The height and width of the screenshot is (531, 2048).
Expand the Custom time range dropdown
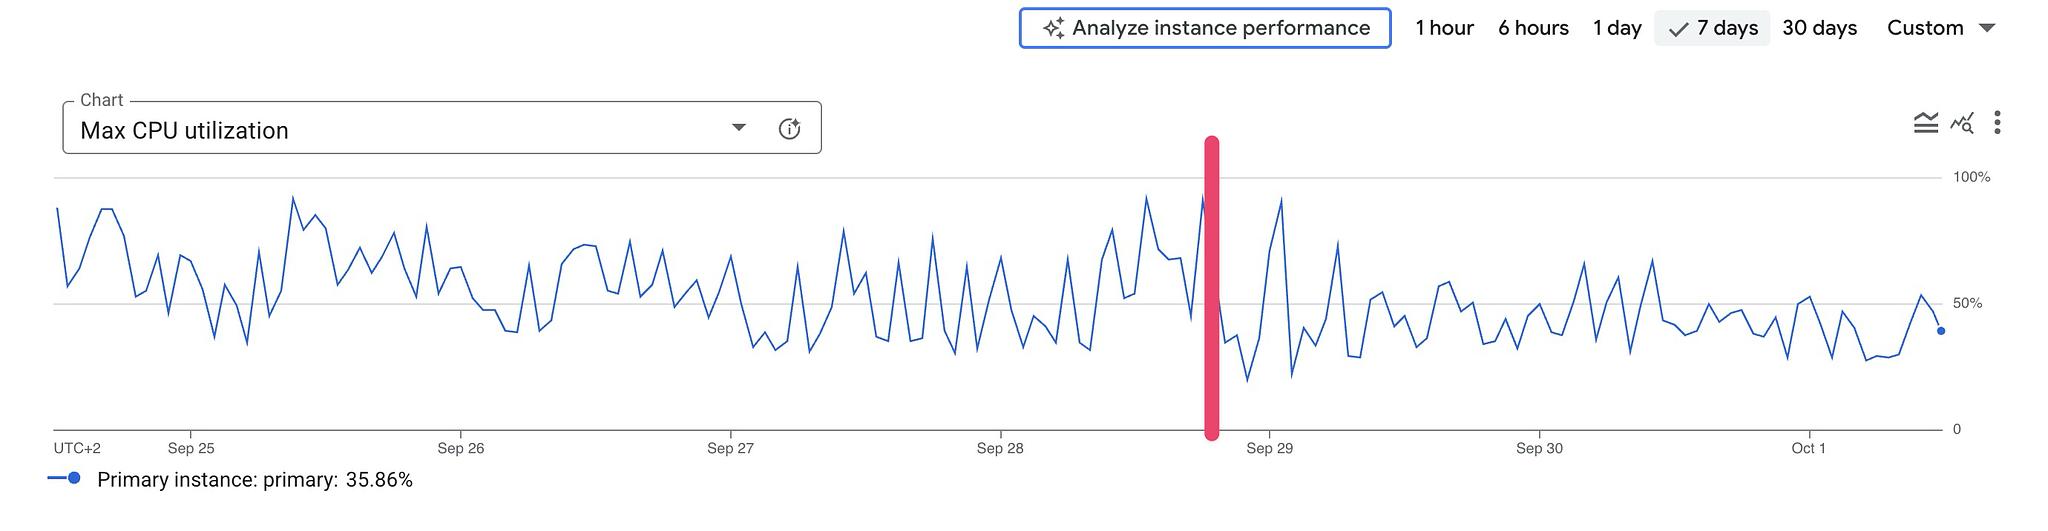click(x=1940, y=28)
